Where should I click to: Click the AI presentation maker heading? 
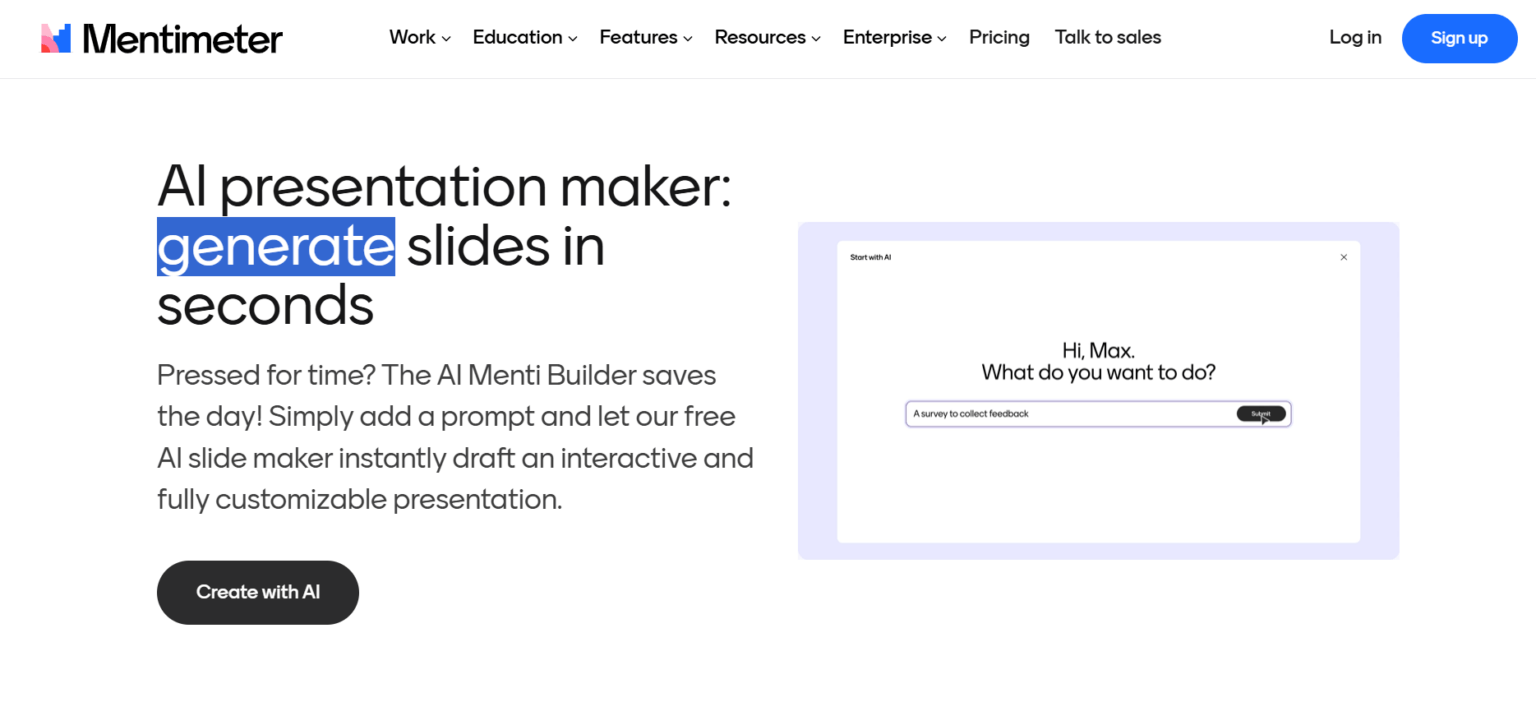(x=446, y=187)
